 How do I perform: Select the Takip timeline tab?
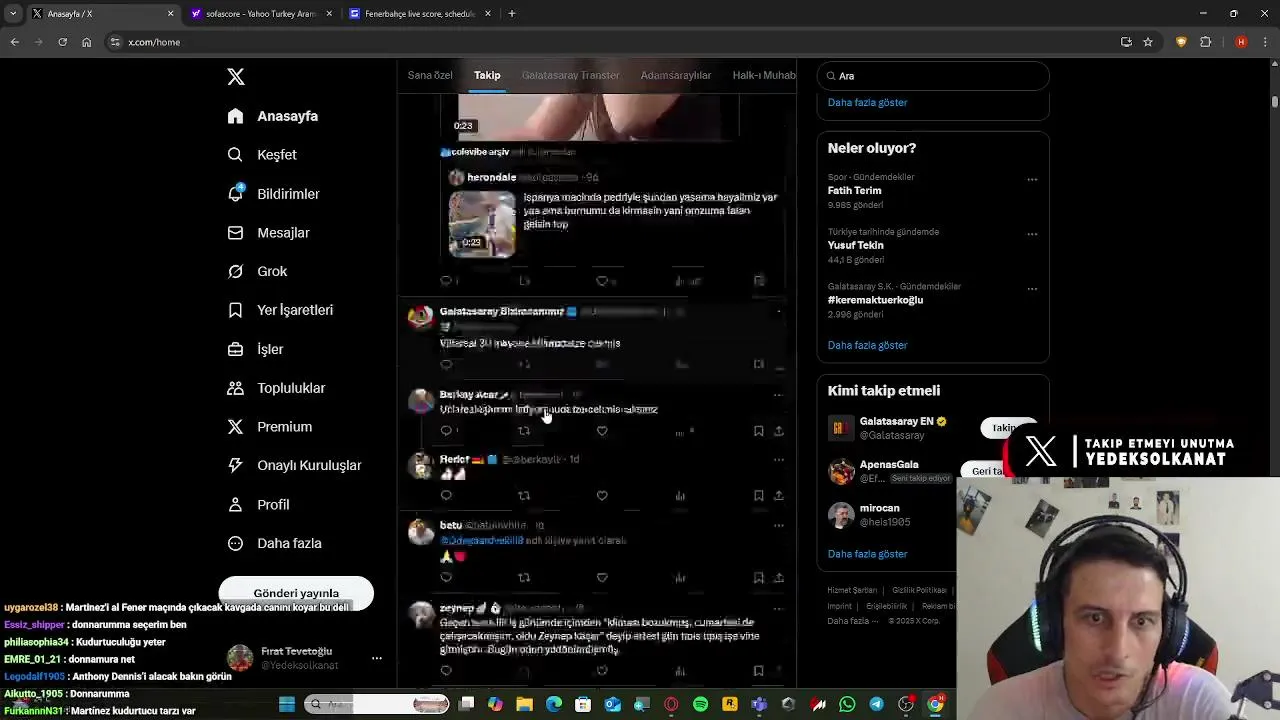point(487,75)
